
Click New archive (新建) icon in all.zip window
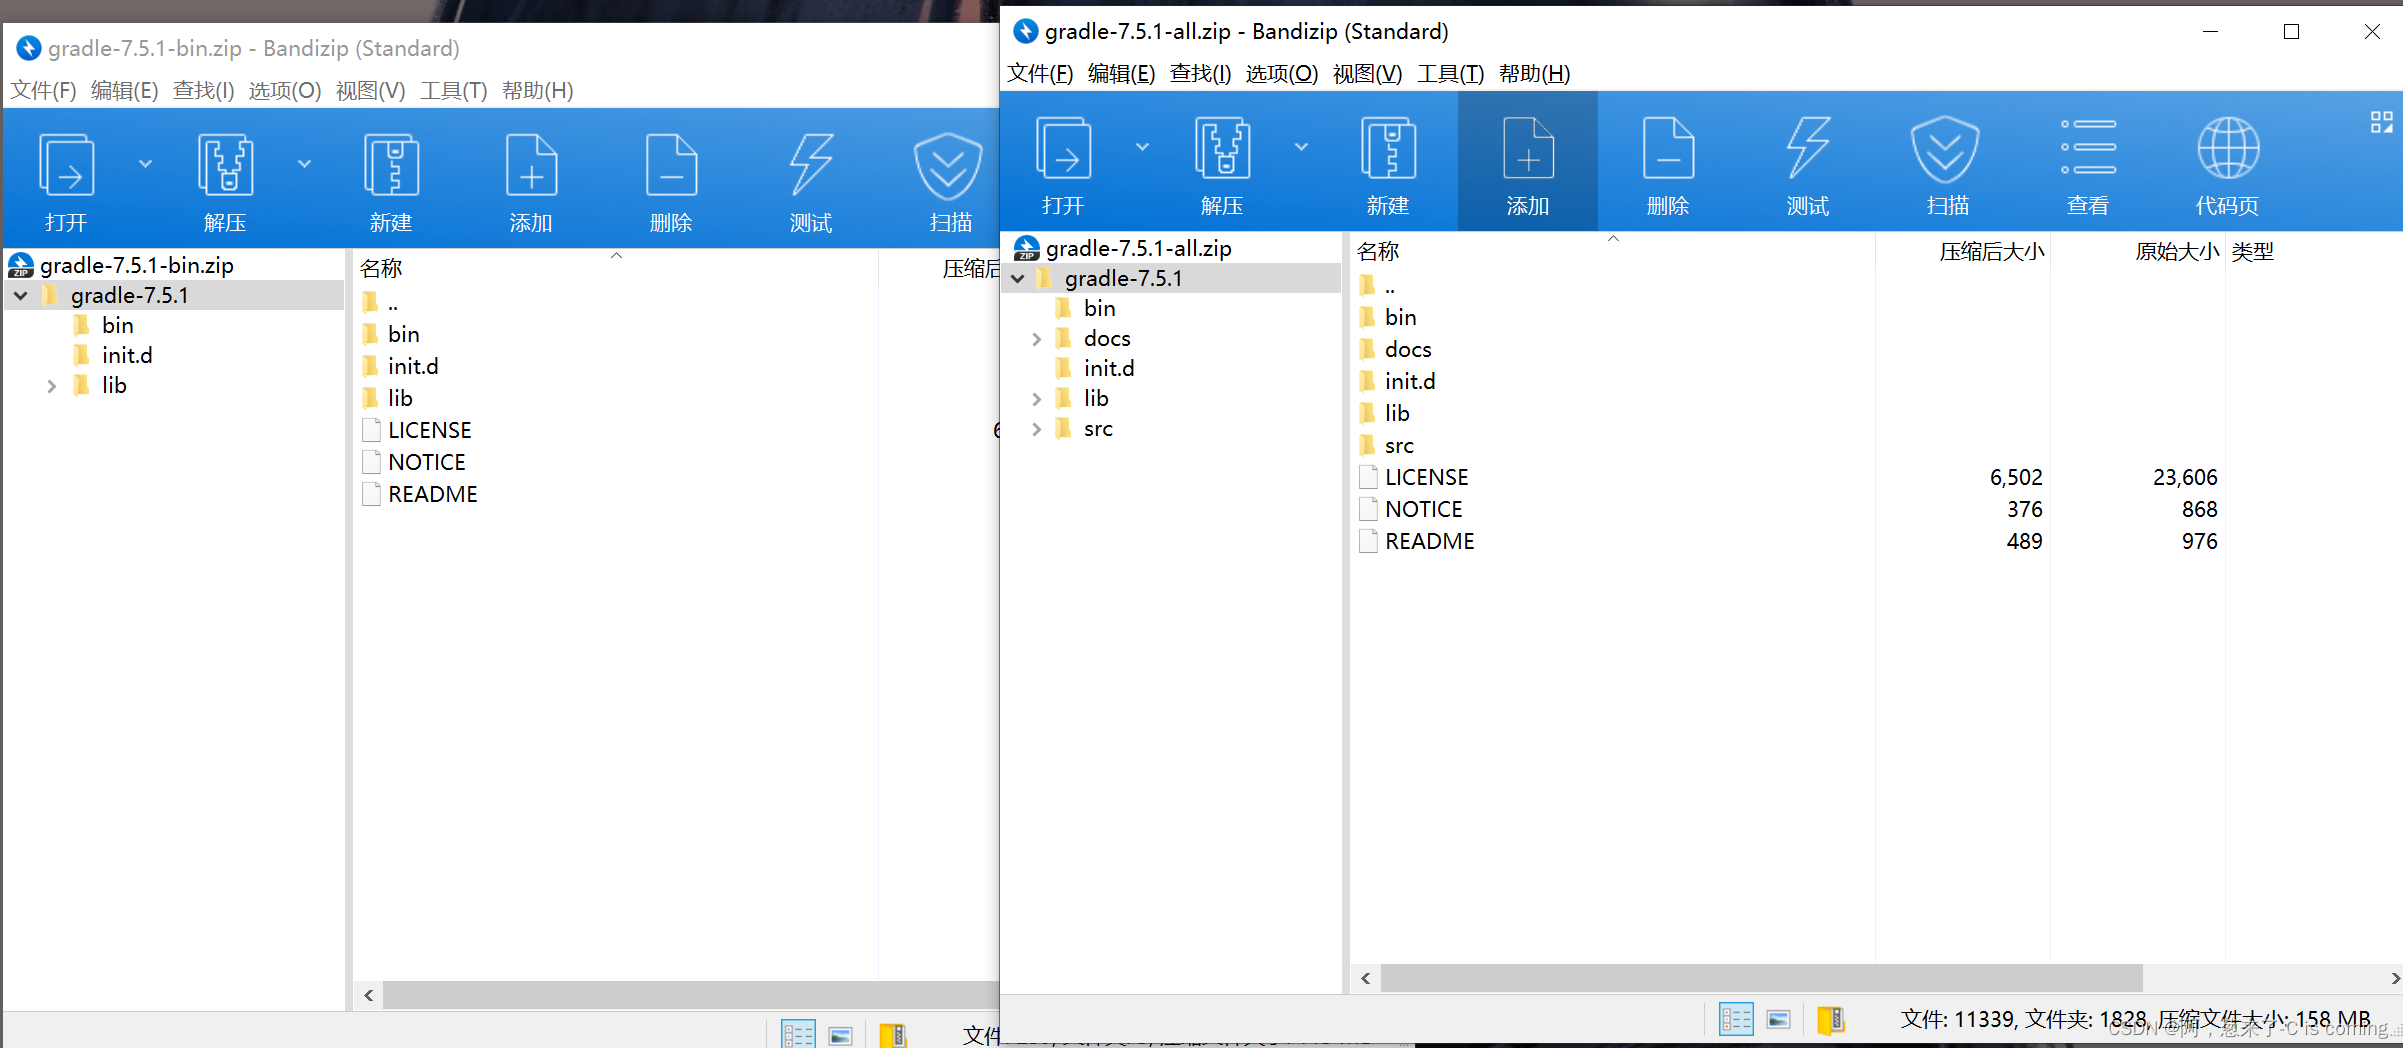click(x=1388, y=148)
